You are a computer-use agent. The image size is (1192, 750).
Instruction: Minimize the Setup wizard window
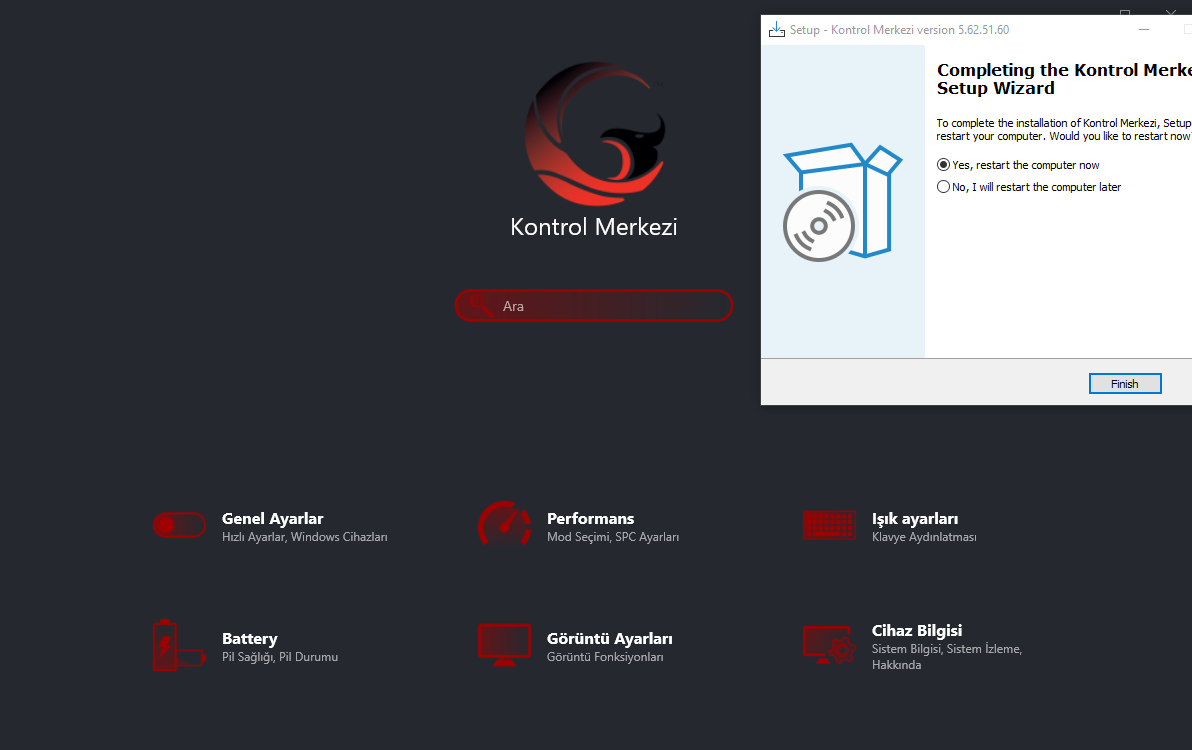(x=1143, y=30)
